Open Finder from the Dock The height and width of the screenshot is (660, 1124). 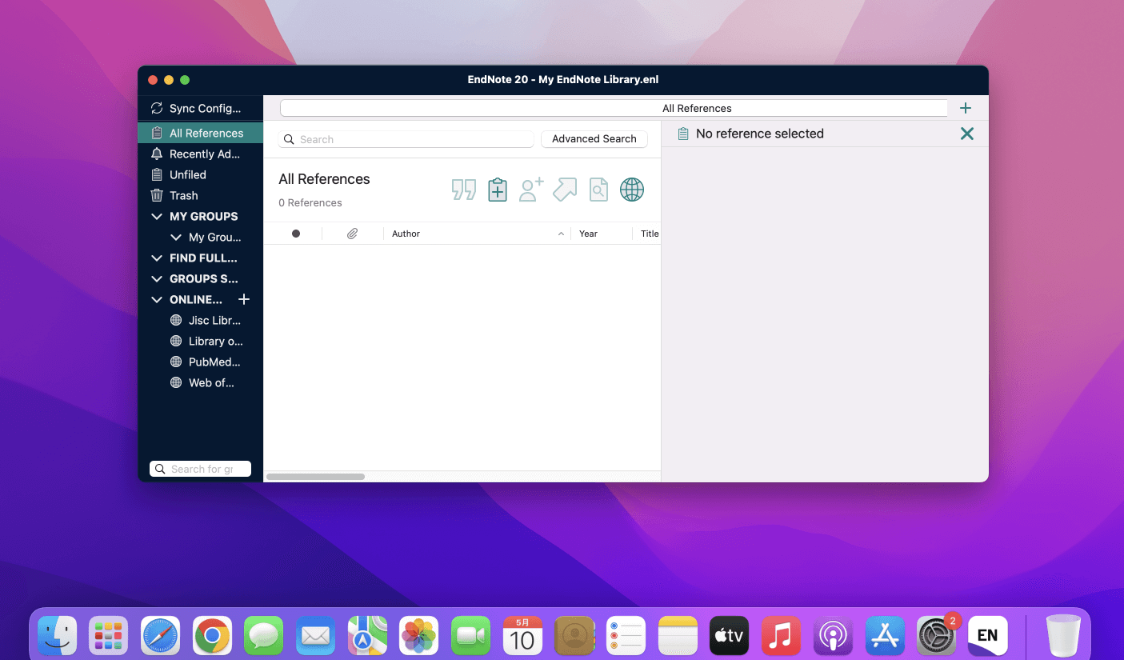(57, 636)
